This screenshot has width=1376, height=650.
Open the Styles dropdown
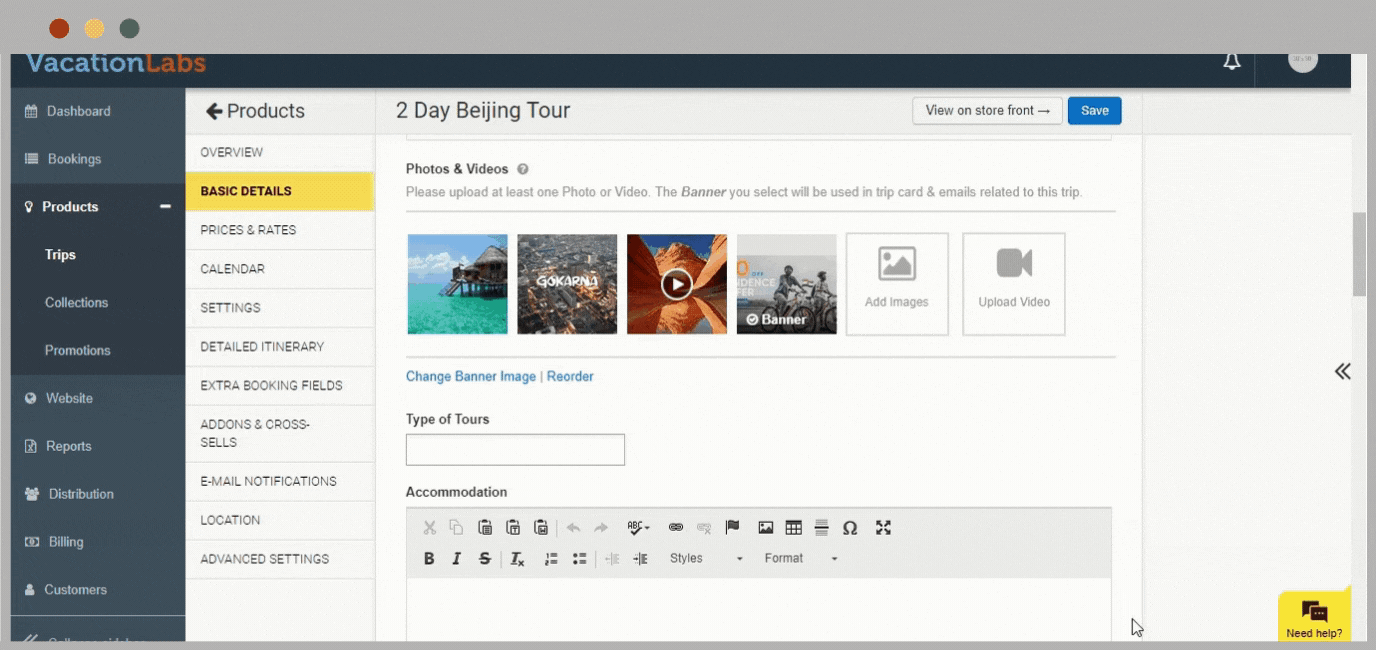(x=706, y=559)
